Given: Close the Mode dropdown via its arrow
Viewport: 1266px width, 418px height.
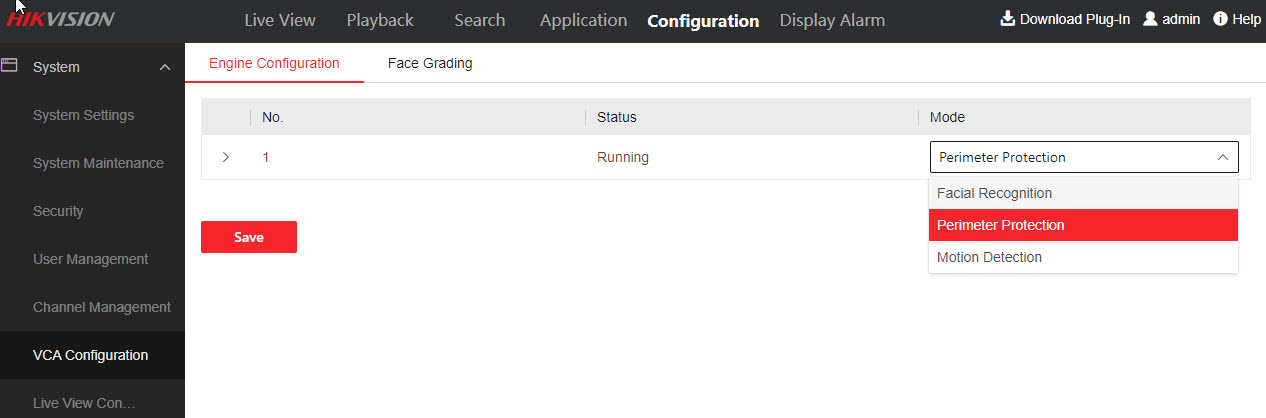Looking at the screenshot, I should [x=1222, y=157].
